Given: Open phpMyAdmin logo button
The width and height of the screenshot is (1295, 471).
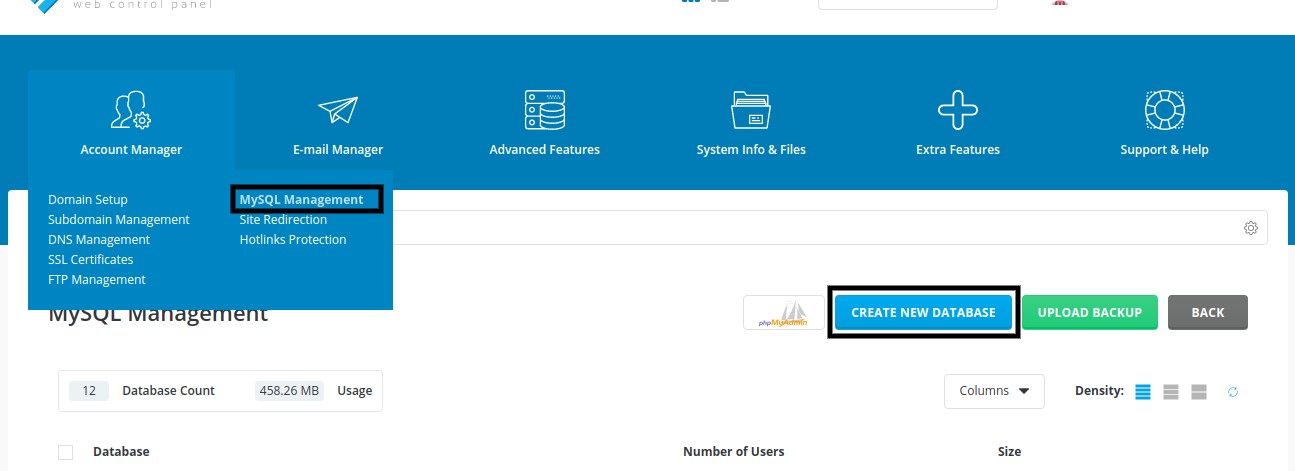Looking at the screenshot, I should coord(784,313).
